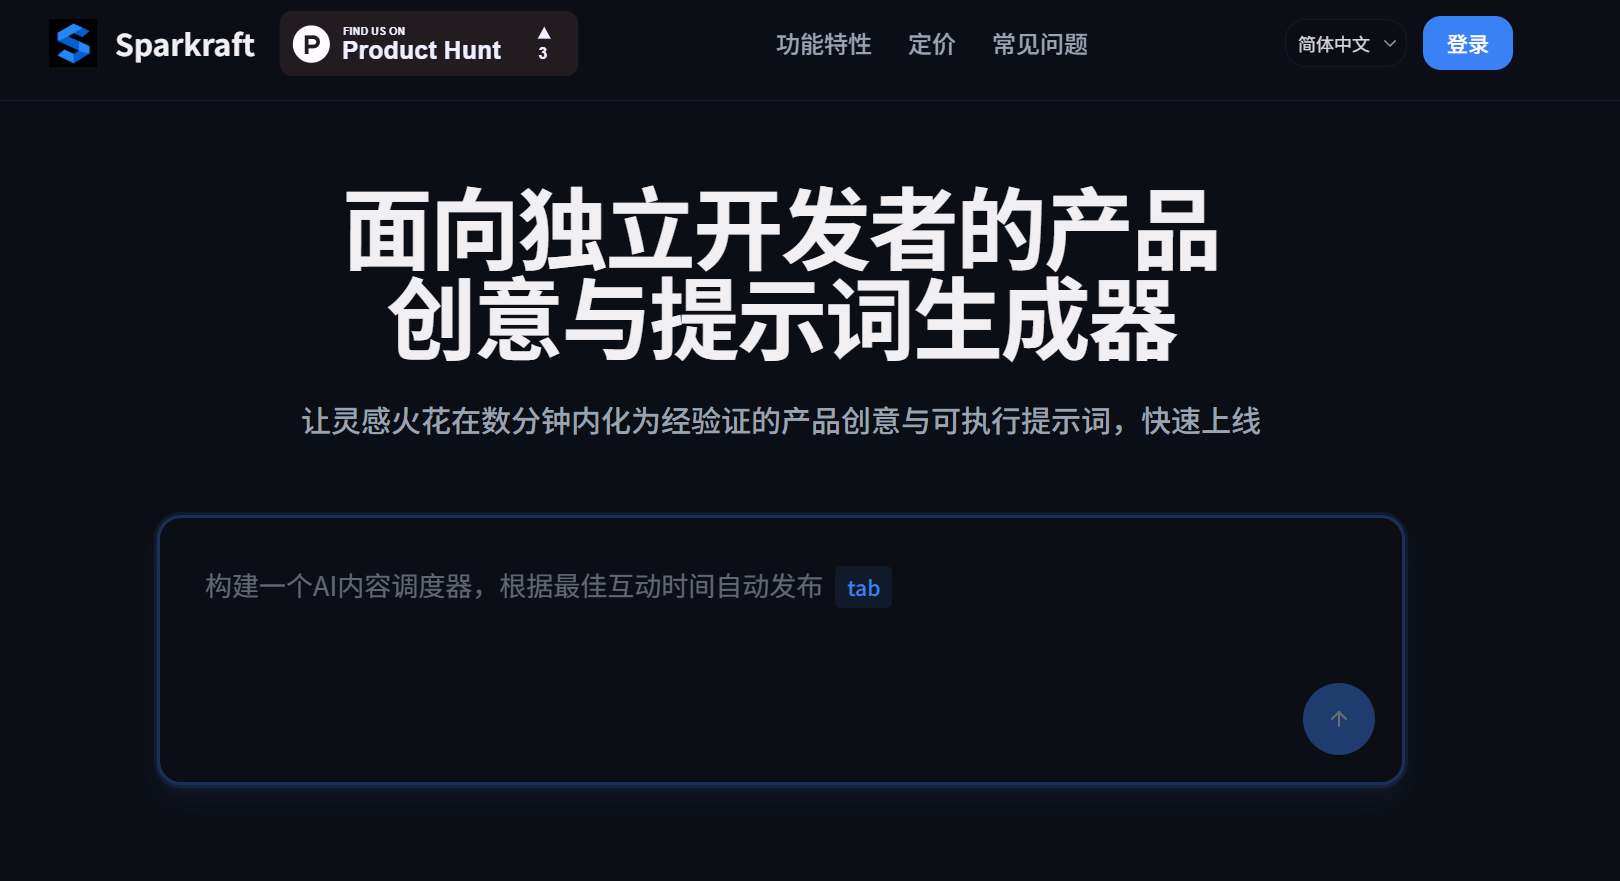Click the Product Hunt upvote triangle
The width and height of the screenshot is (1620, 881).
coord(544,33)
